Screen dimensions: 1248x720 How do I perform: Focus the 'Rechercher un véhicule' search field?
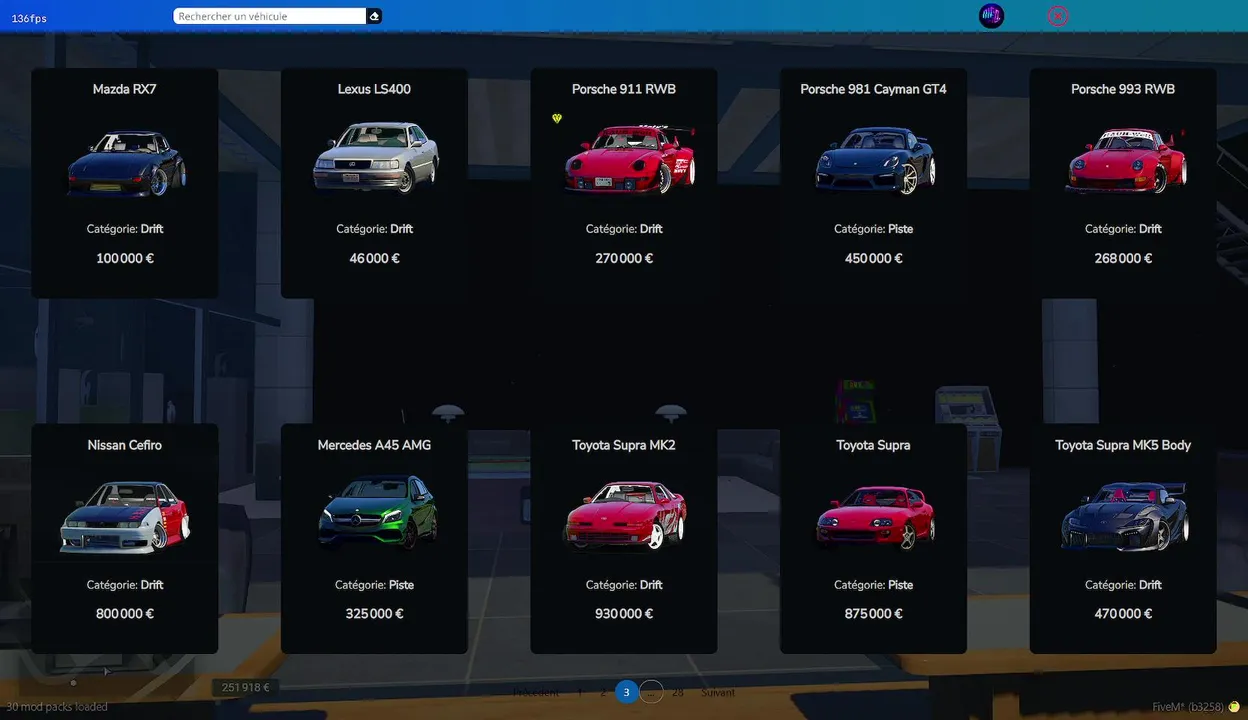point(270,16)
